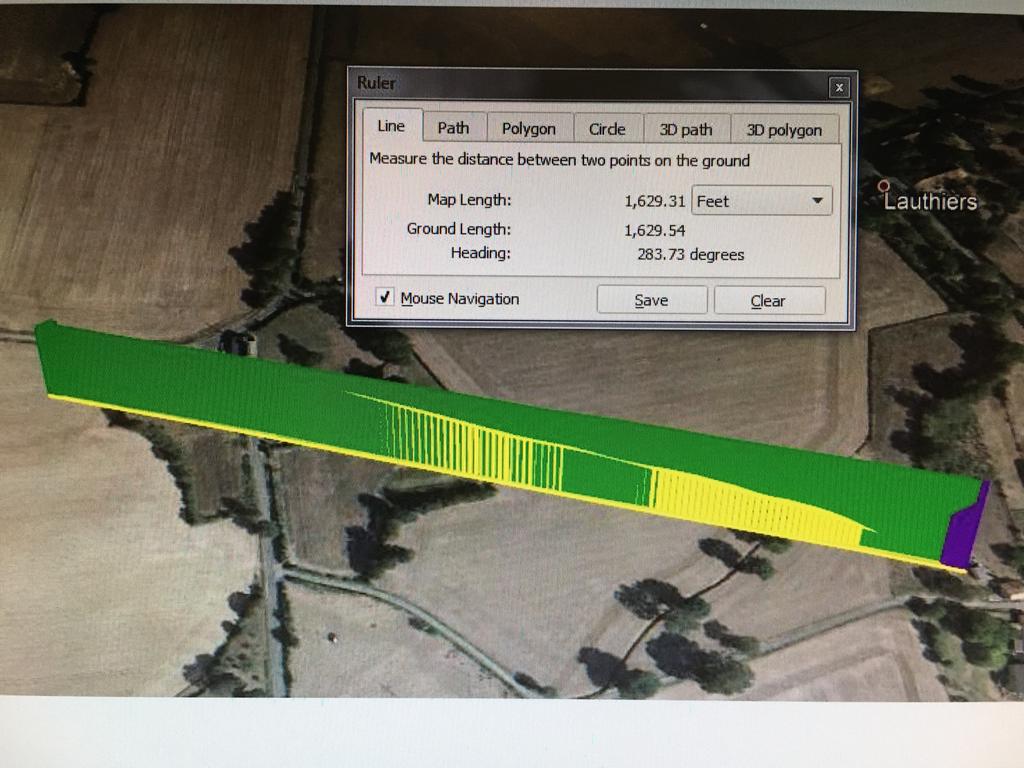
Task: Click the Ground Length value 1,629.54
Action: click(654, 230)
